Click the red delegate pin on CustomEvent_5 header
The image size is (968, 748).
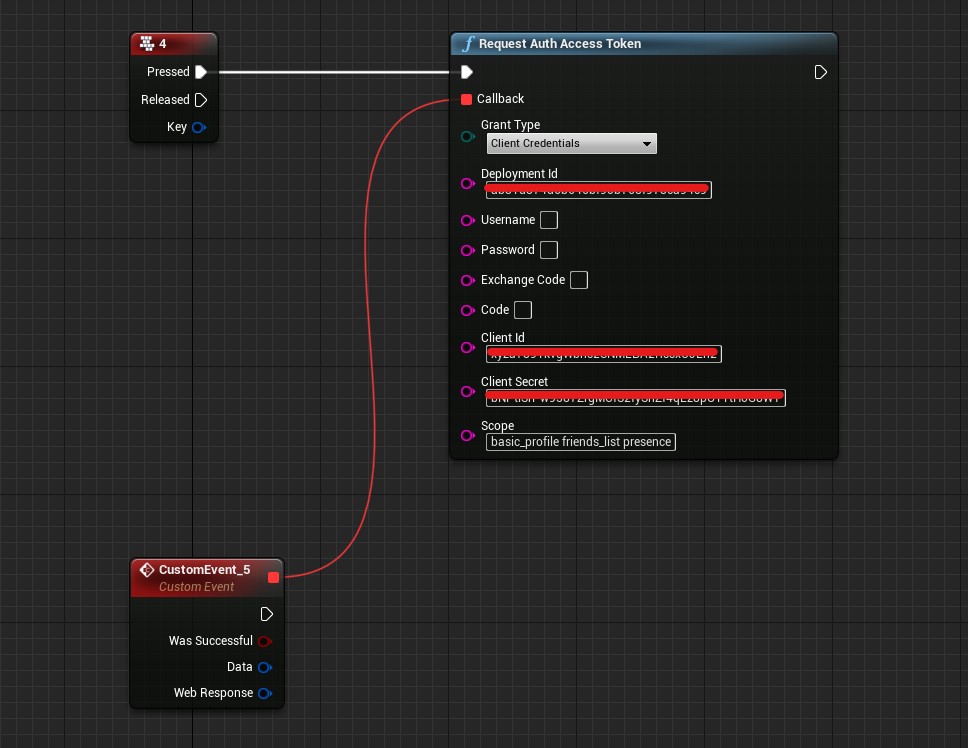click(273, 577)
